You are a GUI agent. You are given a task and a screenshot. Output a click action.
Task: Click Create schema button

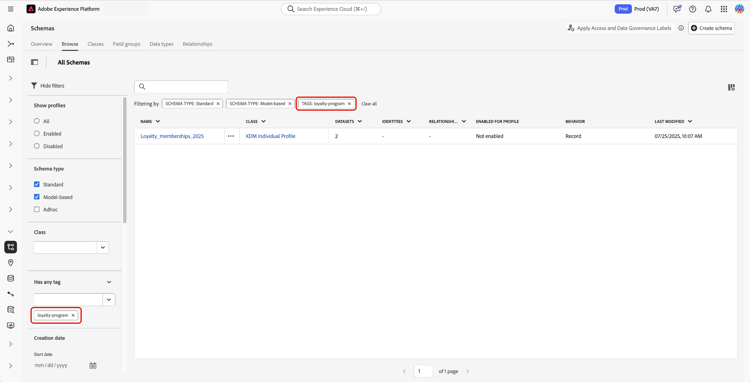[711, 28]
